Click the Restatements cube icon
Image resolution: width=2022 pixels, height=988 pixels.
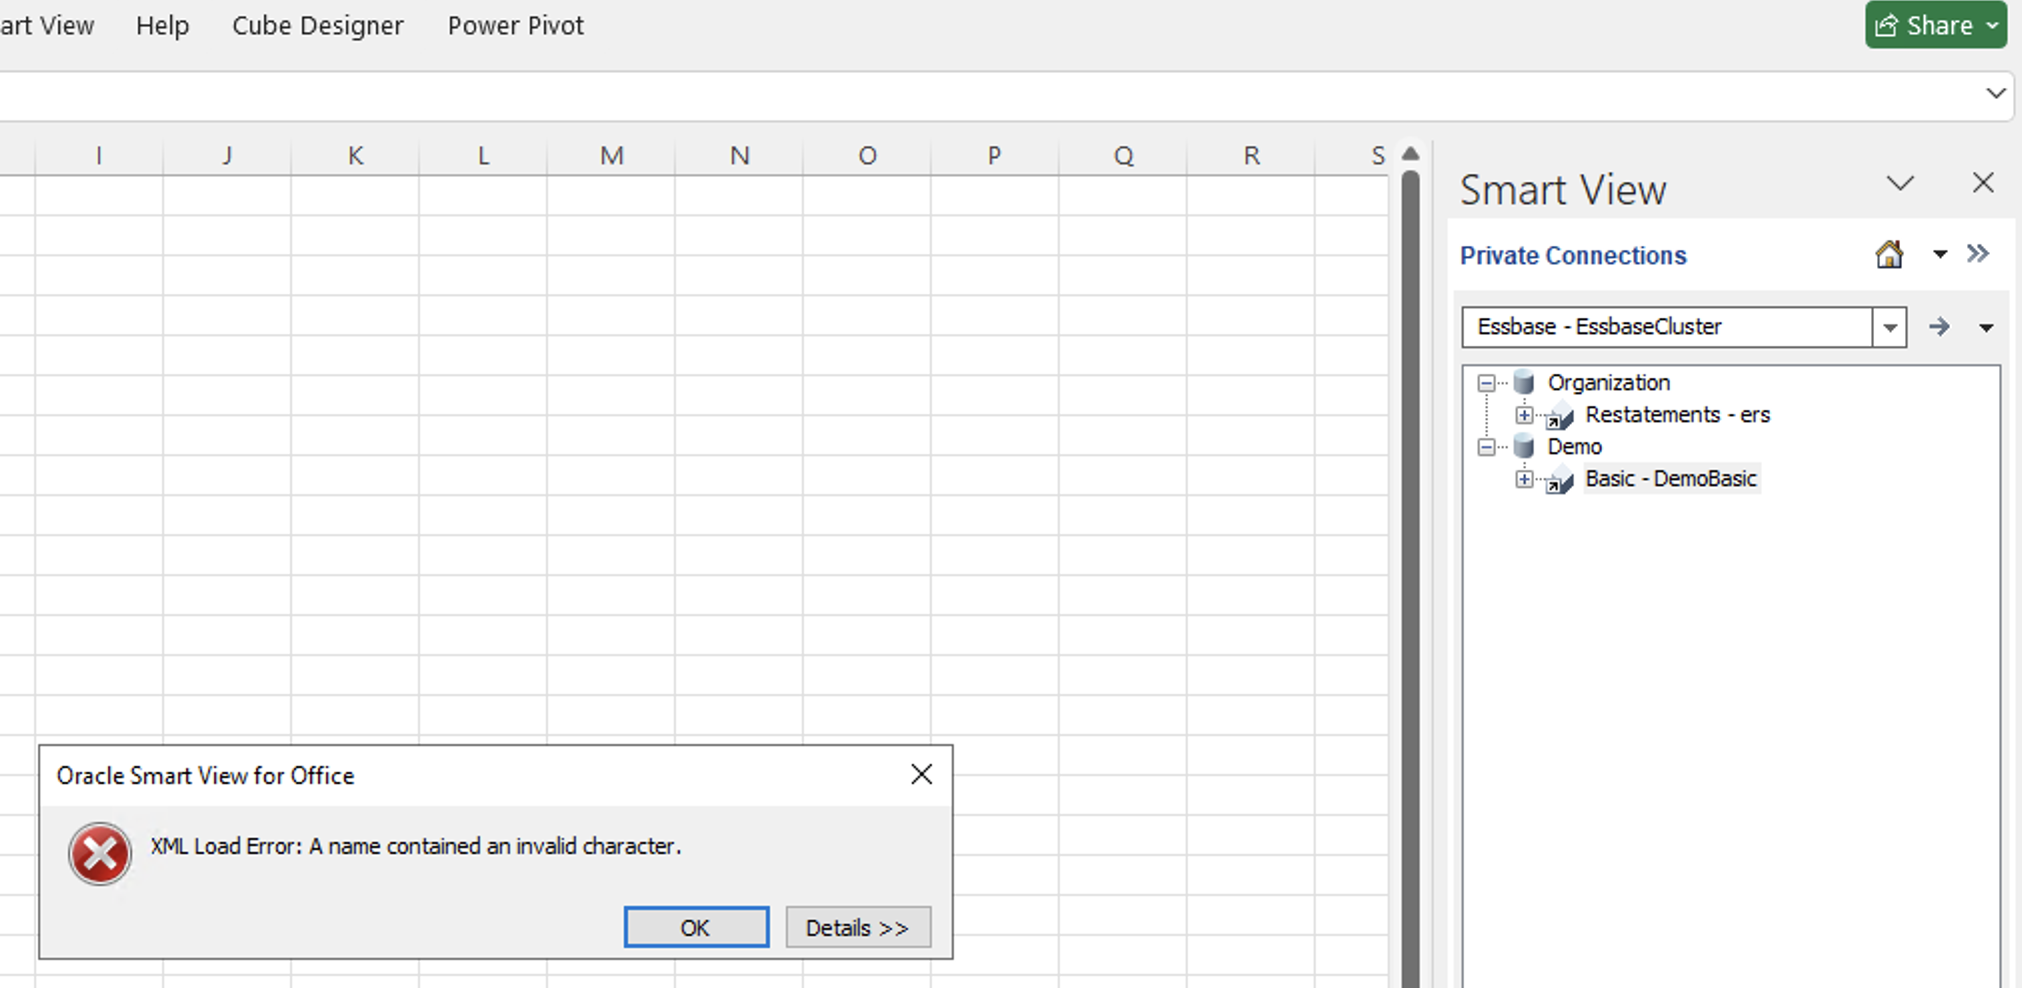pos(1560,416)
